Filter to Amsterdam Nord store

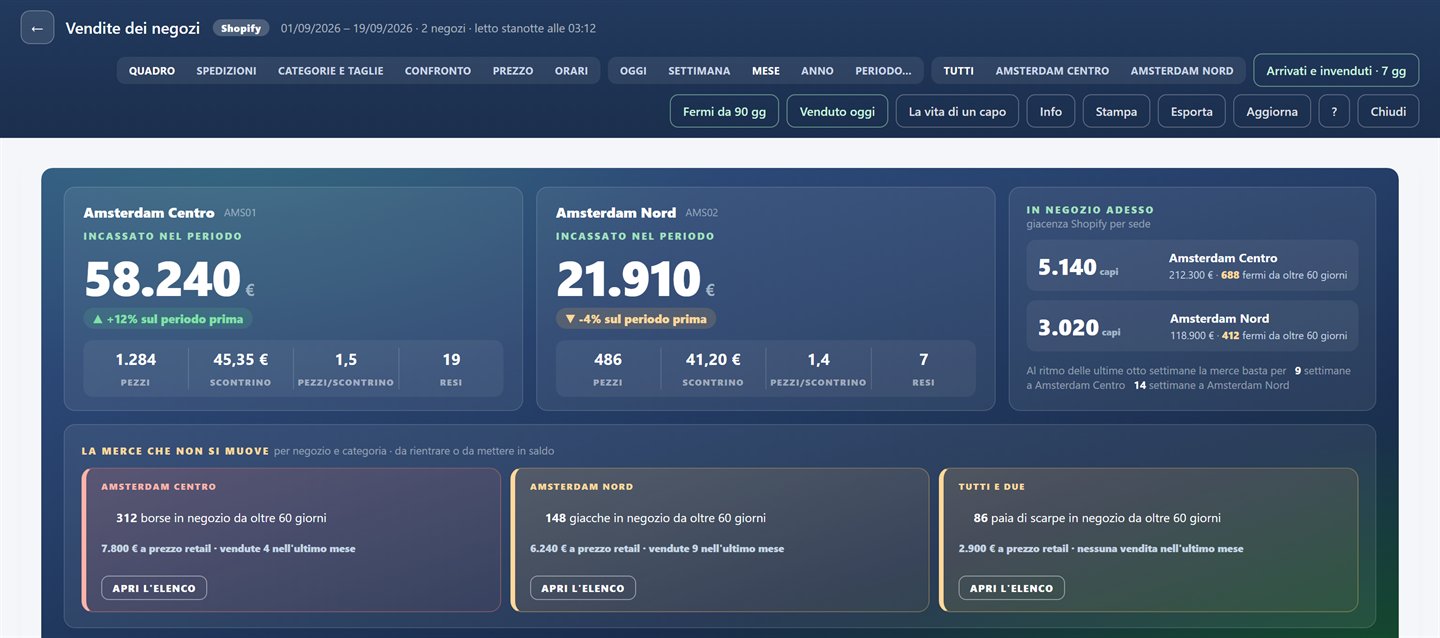pos(1182,71)
